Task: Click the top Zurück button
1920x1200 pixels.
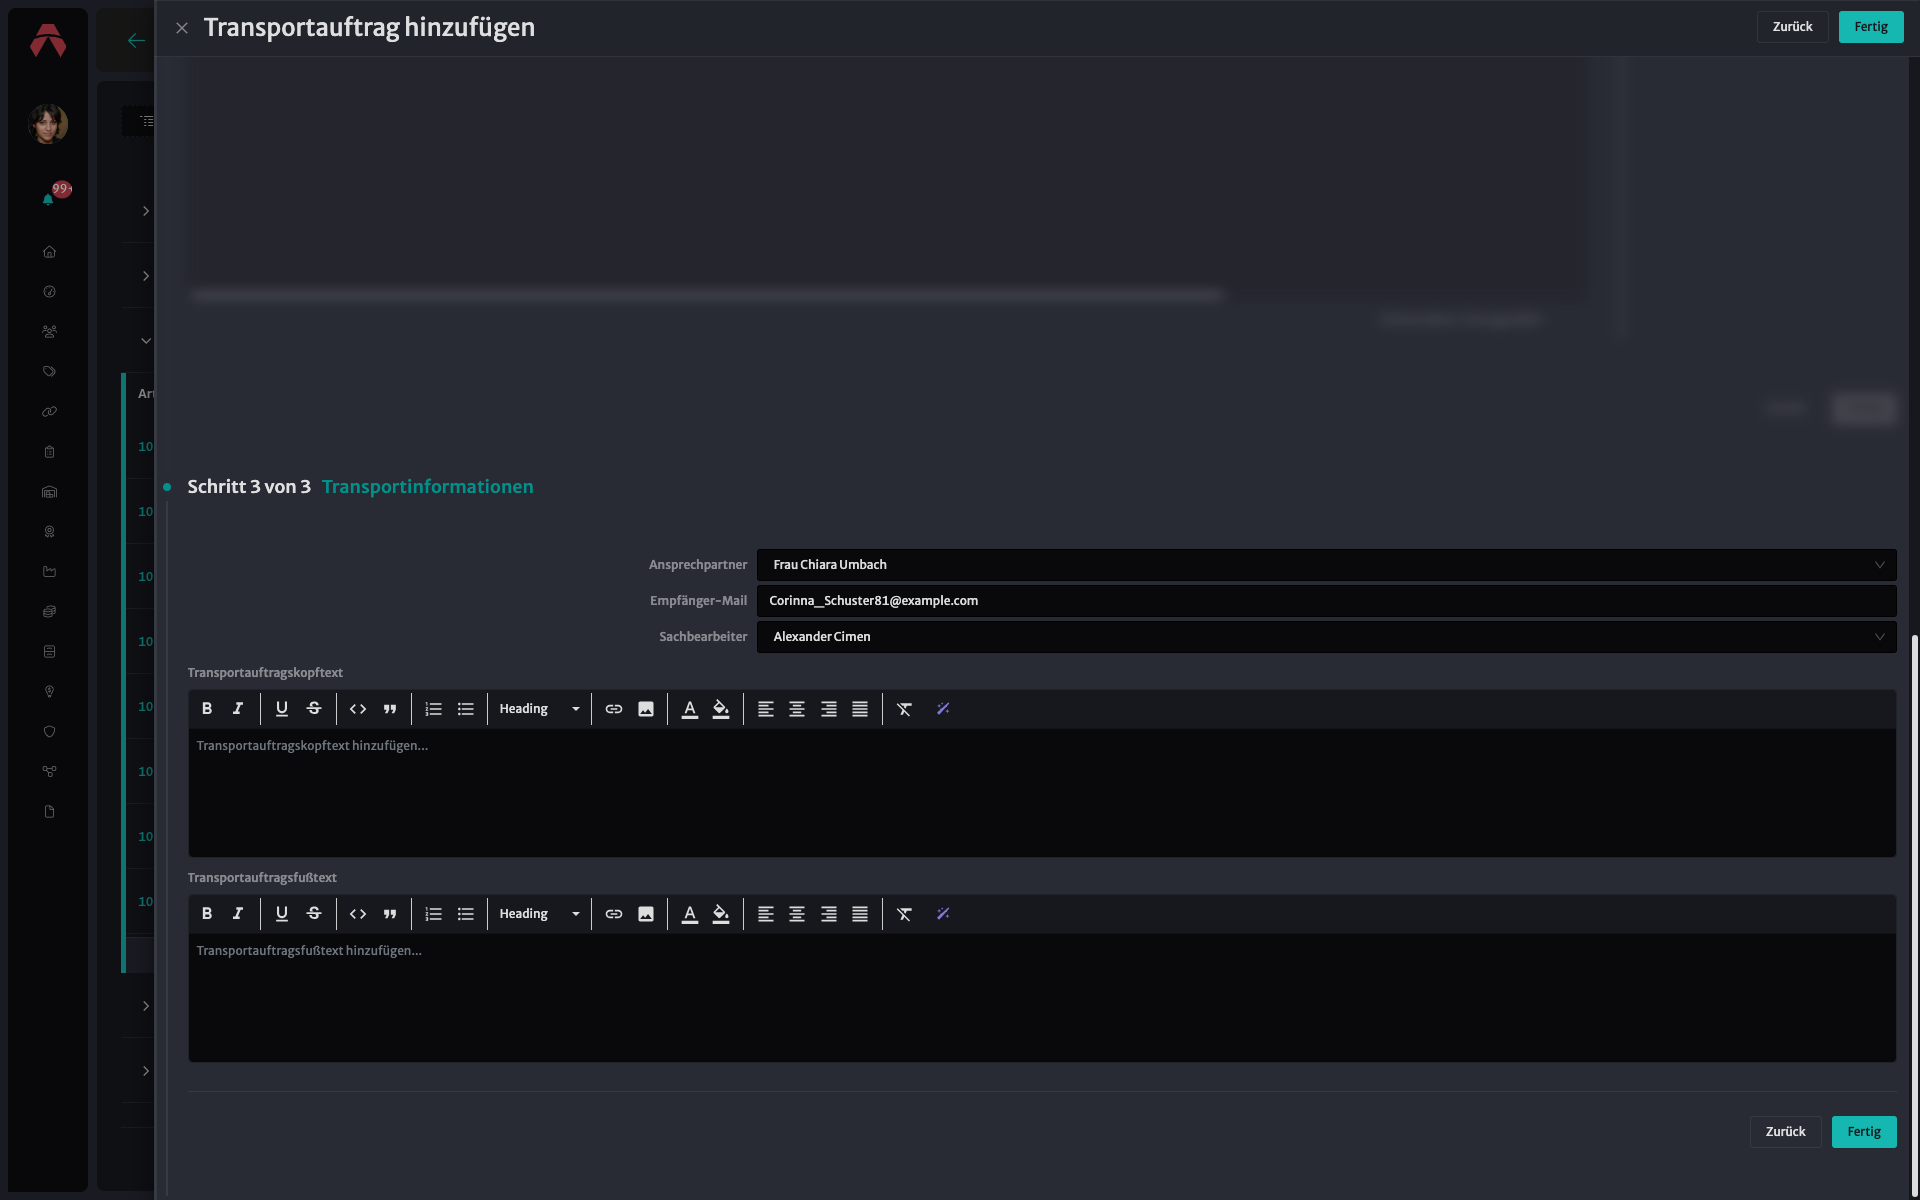Action: [x=1792, y=27]
